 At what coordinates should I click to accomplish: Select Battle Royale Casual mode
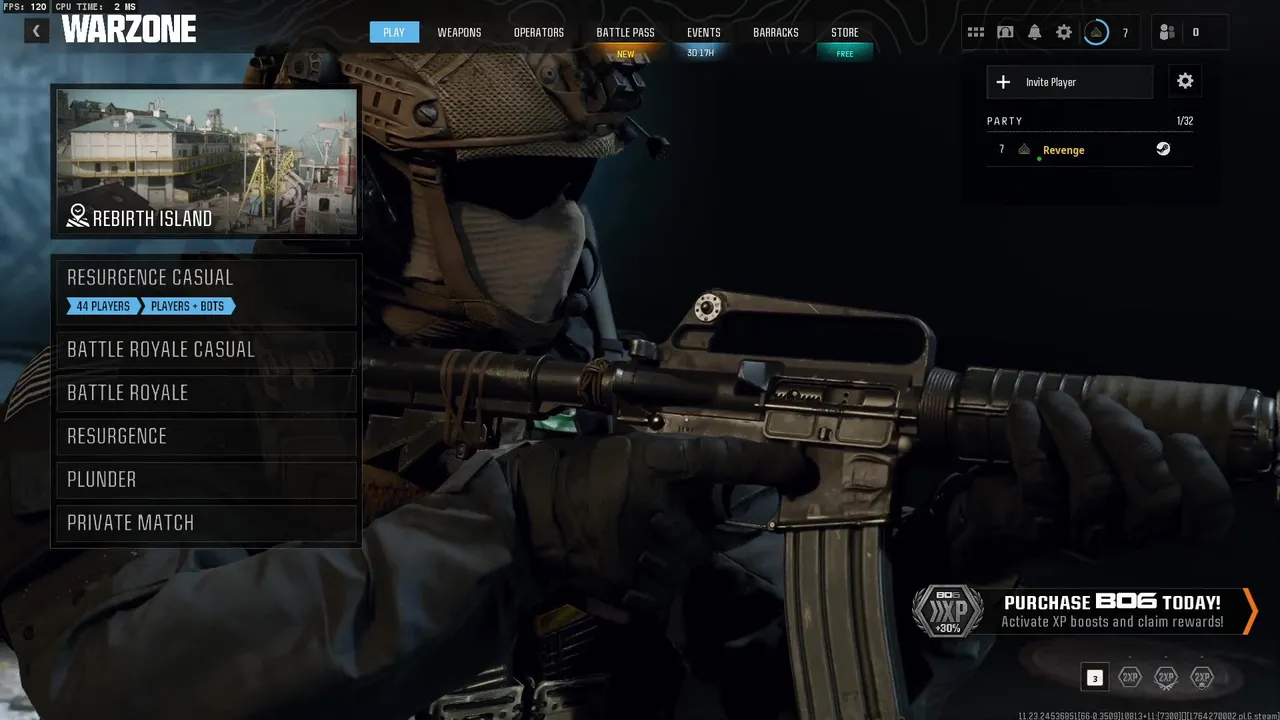[206, 349]
